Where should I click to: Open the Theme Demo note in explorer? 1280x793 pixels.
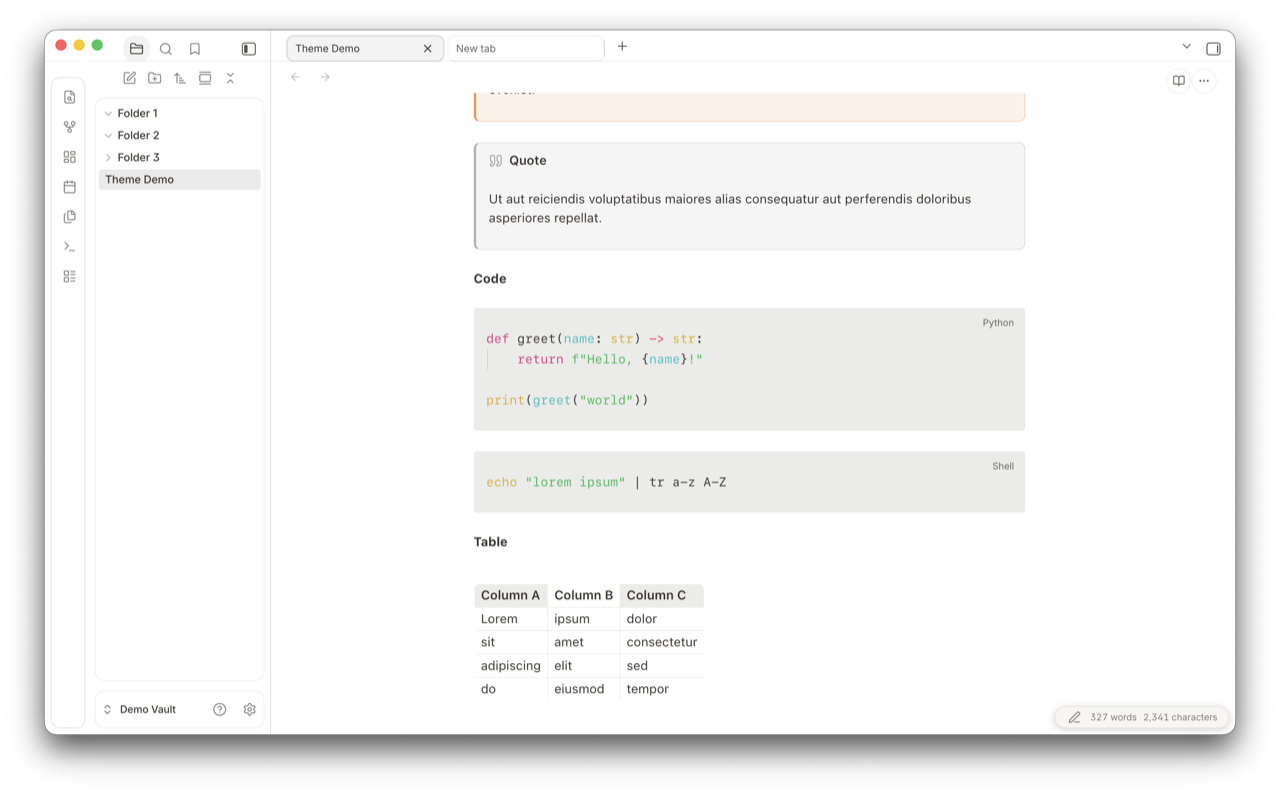[x=180, y=179]
